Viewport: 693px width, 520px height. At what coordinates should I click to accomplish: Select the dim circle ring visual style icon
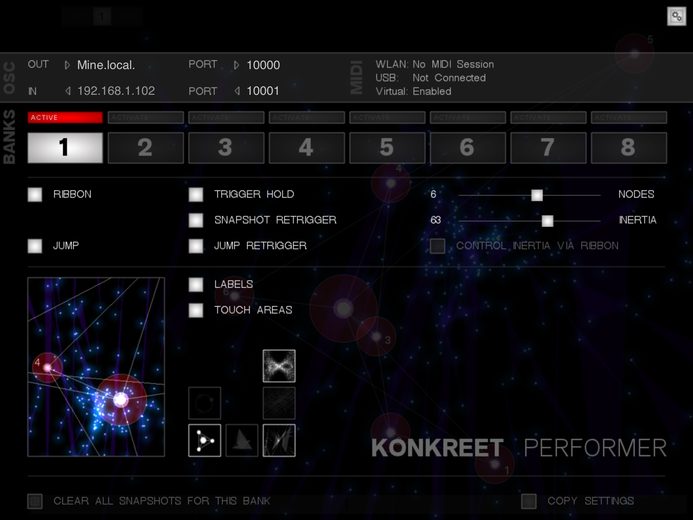204,403
